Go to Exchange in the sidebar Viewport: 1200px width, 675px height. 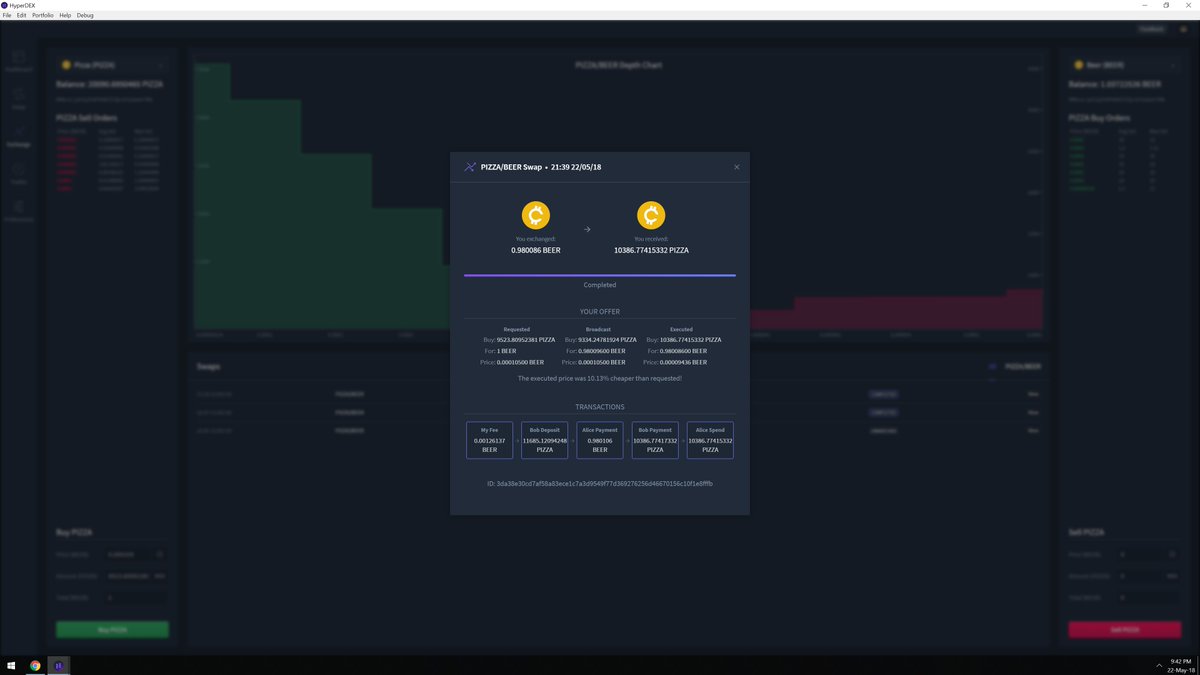point(19,135)
